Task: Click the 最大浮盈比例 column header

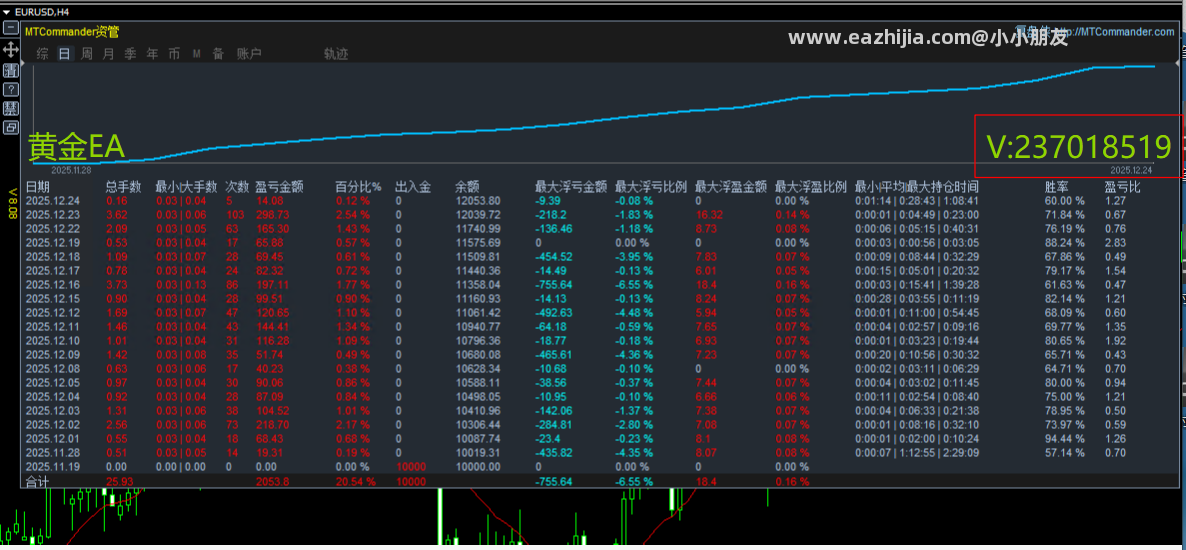Action: pos(812,187)
